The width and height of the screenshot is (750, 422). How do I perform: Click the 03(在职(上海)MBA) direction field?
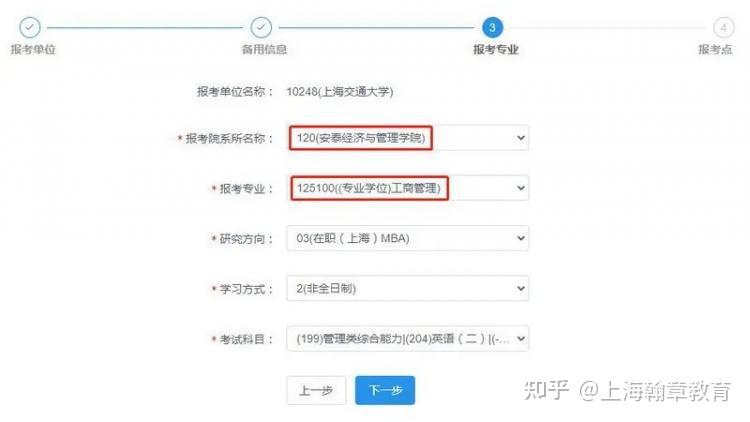tap(408, 238)
